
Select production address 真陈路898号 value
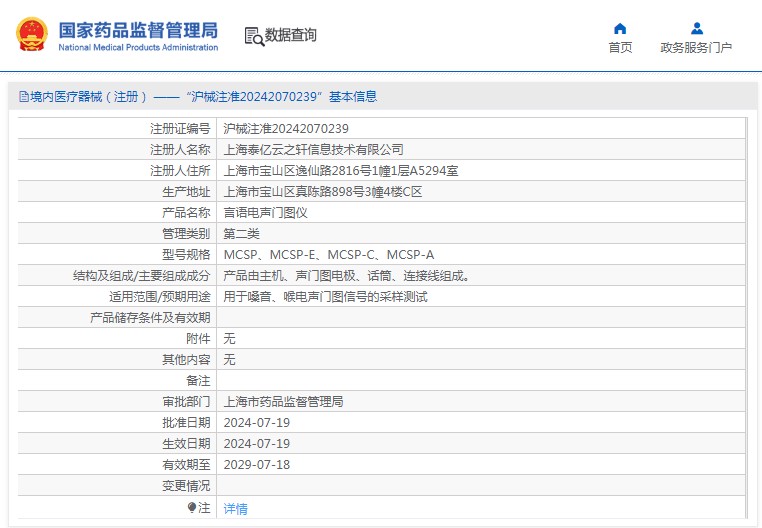(x=322, y=192)
